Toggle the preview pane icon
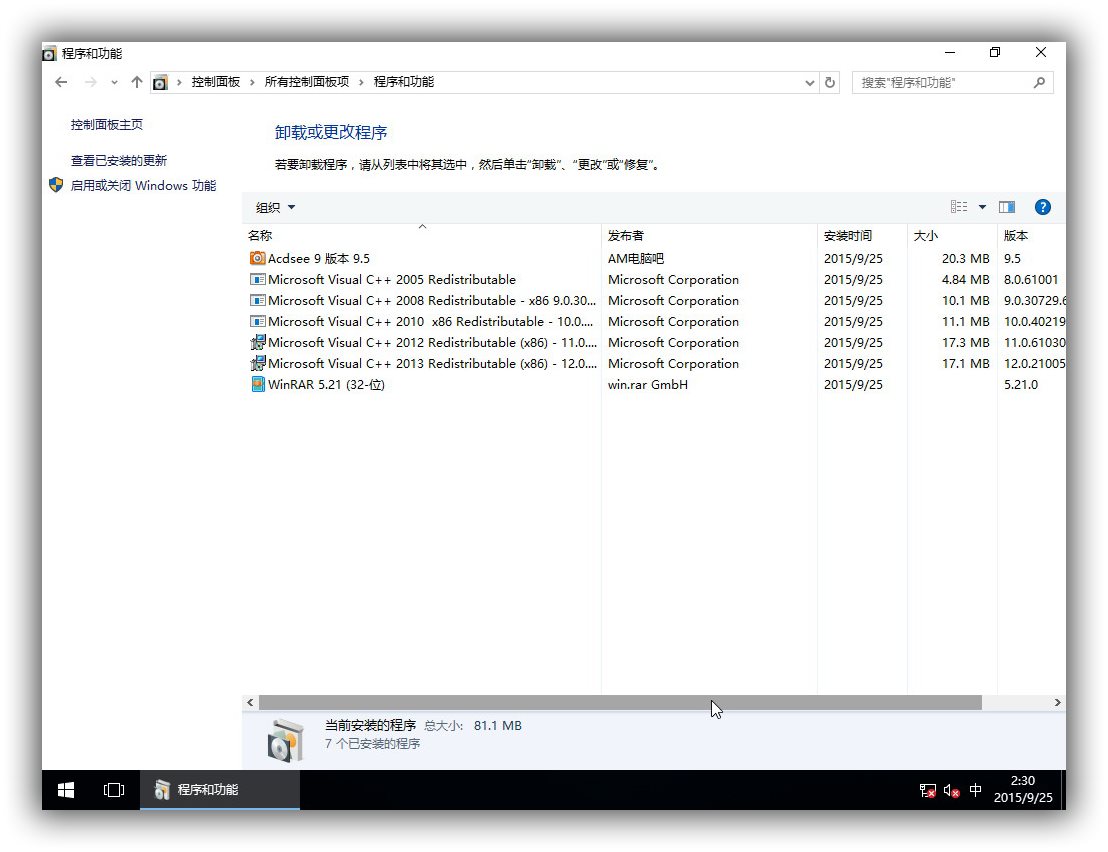Screen dimensions: 1108x852 click(1007, 207)
